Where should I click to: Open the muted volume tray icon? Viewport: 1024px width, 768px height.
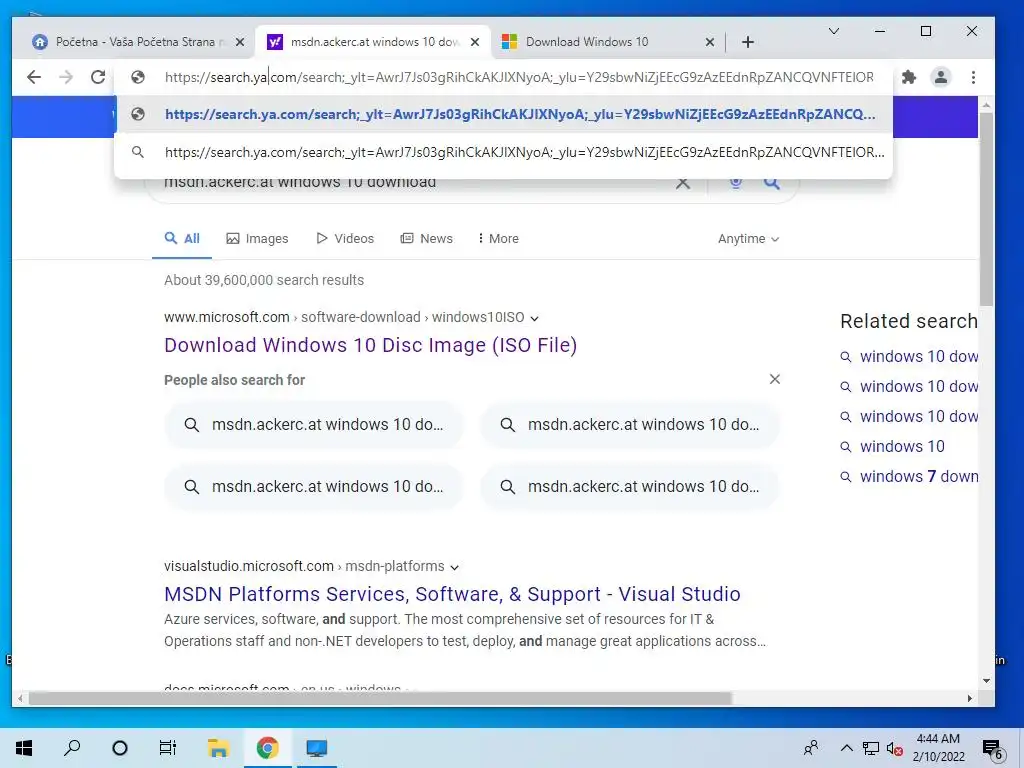pyautogui.click(x=895, y=748)
